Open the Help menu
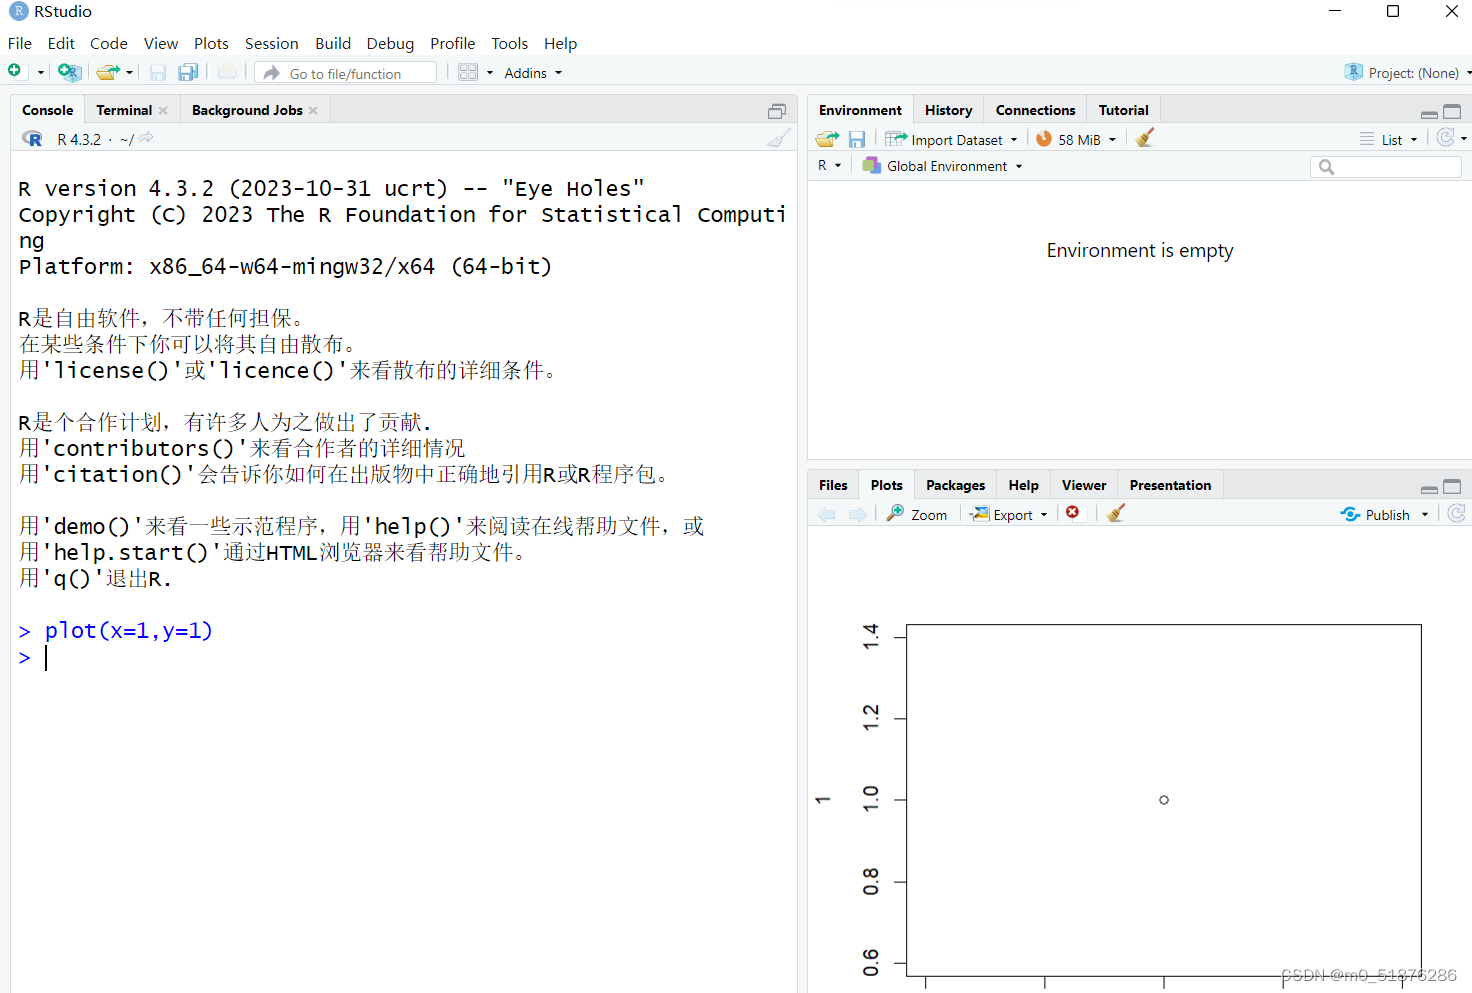 (561, 43)
